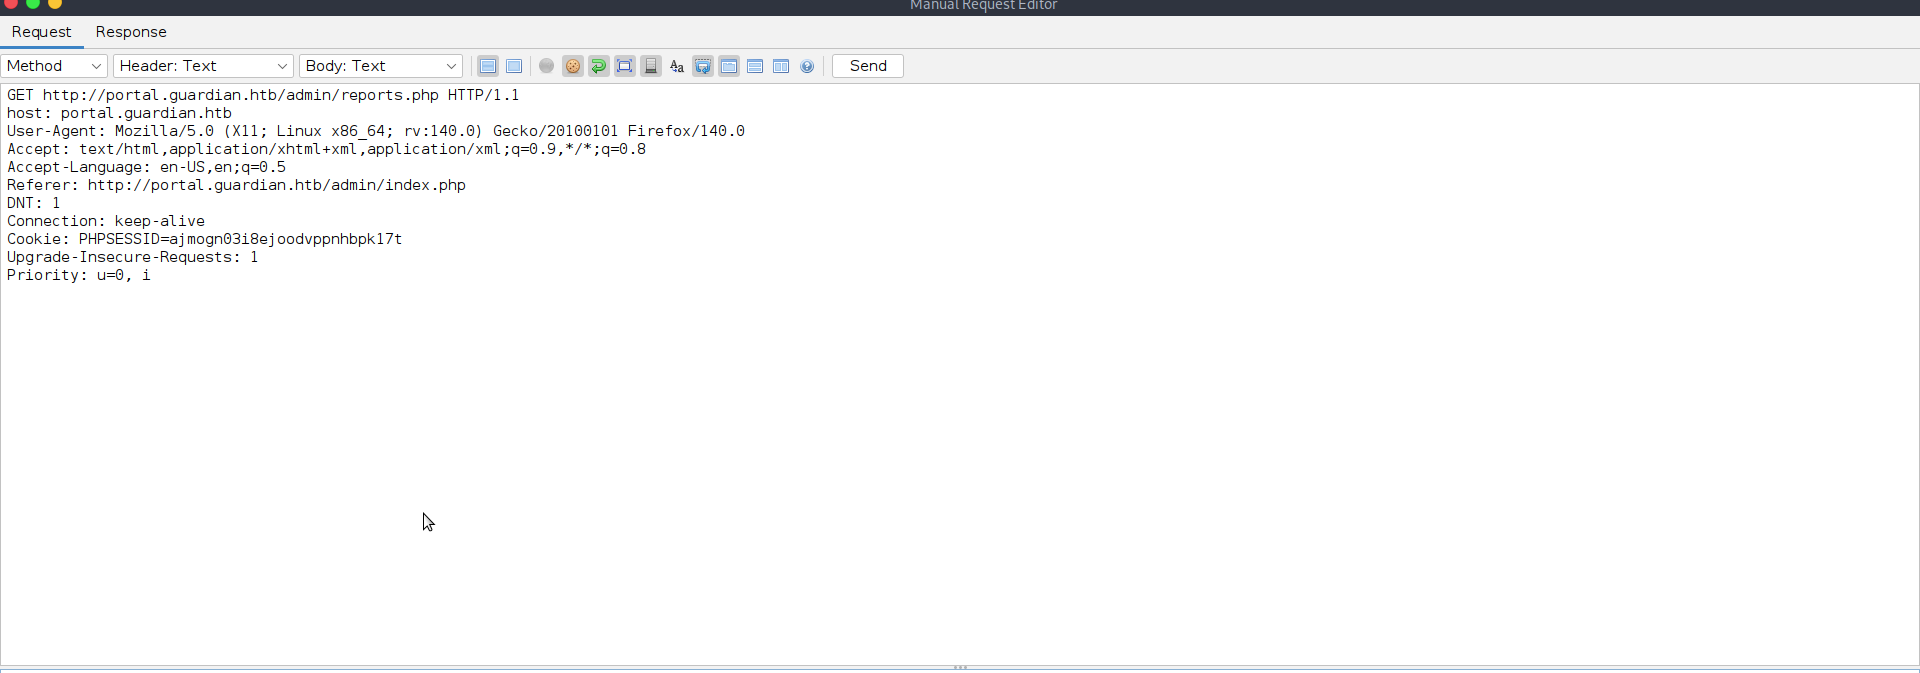The width and height of the screenshot is (1920, 673).
Task: Click the blue circular-arrow window icon
Action: [x=703, y=66]
